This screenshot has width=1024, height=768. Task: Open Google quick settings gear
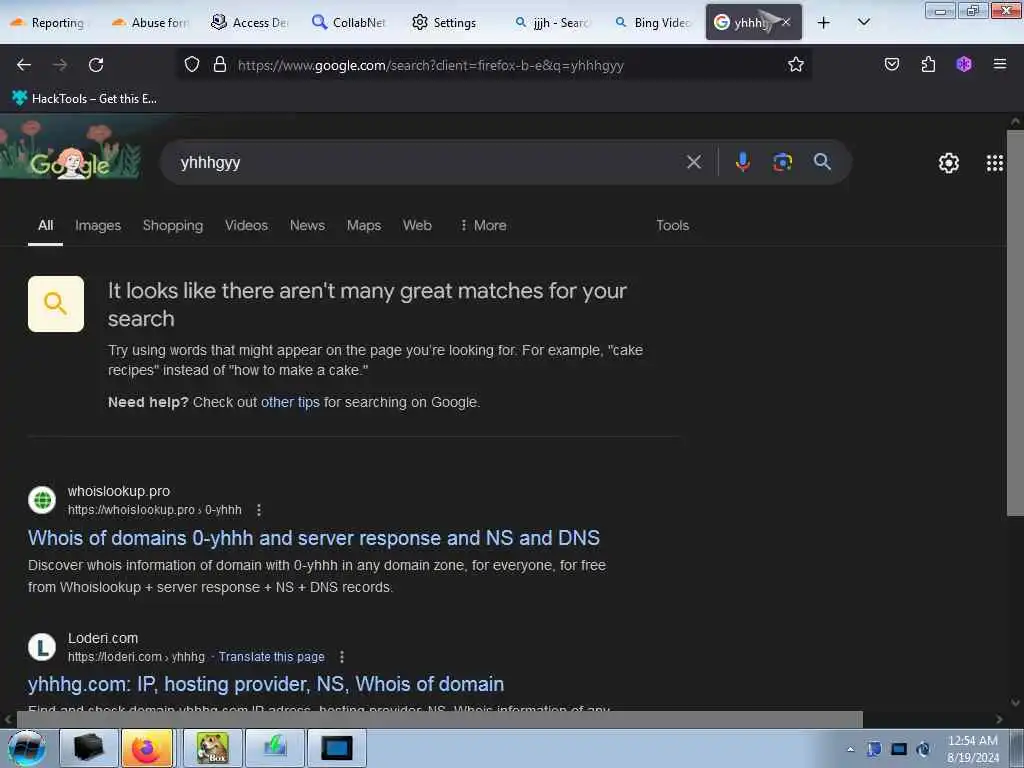[948, 163]
